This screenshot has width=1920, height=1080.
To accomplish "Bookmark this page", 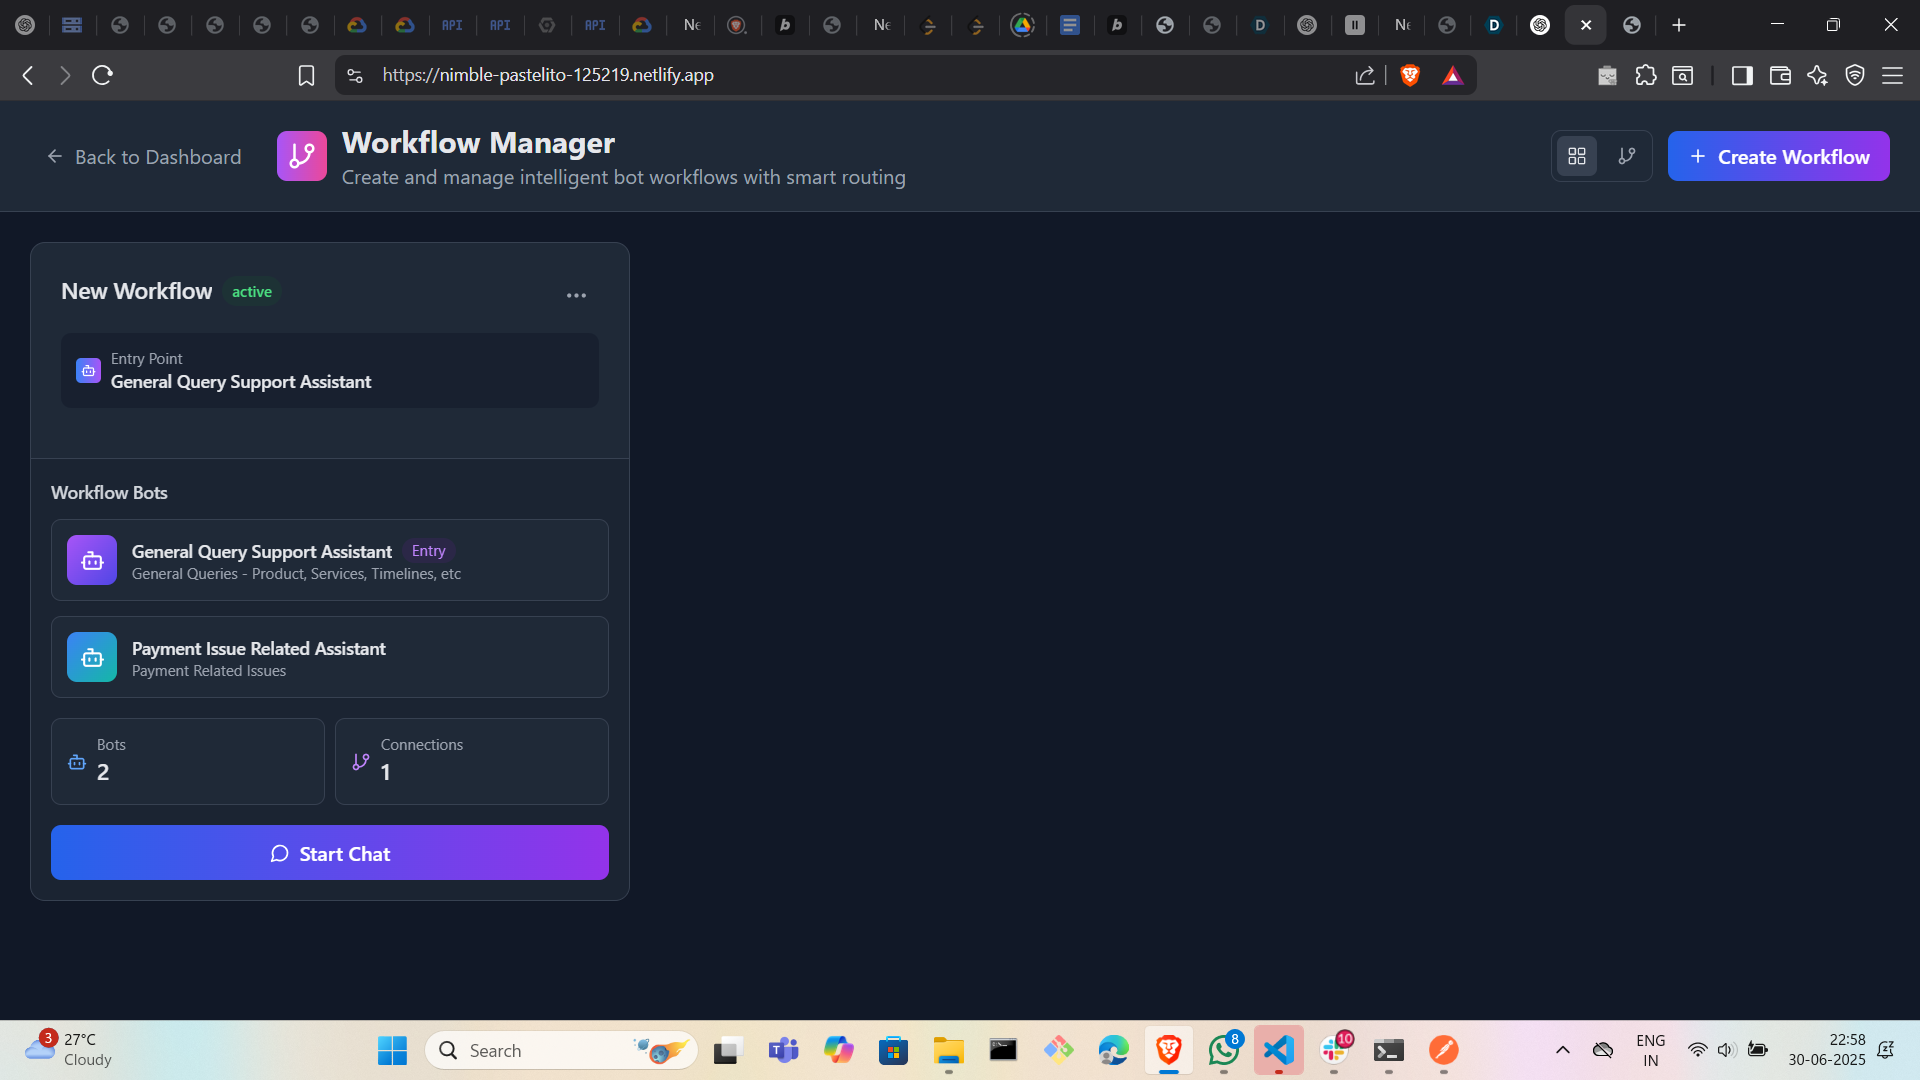I will (306, 75).
